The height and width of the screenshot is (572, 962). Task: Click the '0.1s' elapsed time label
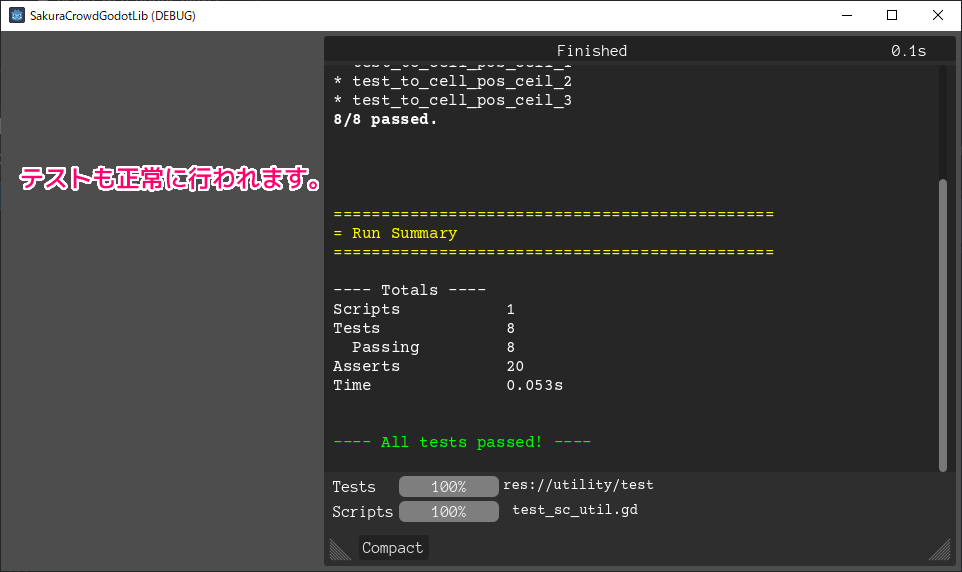click(909, 51)
